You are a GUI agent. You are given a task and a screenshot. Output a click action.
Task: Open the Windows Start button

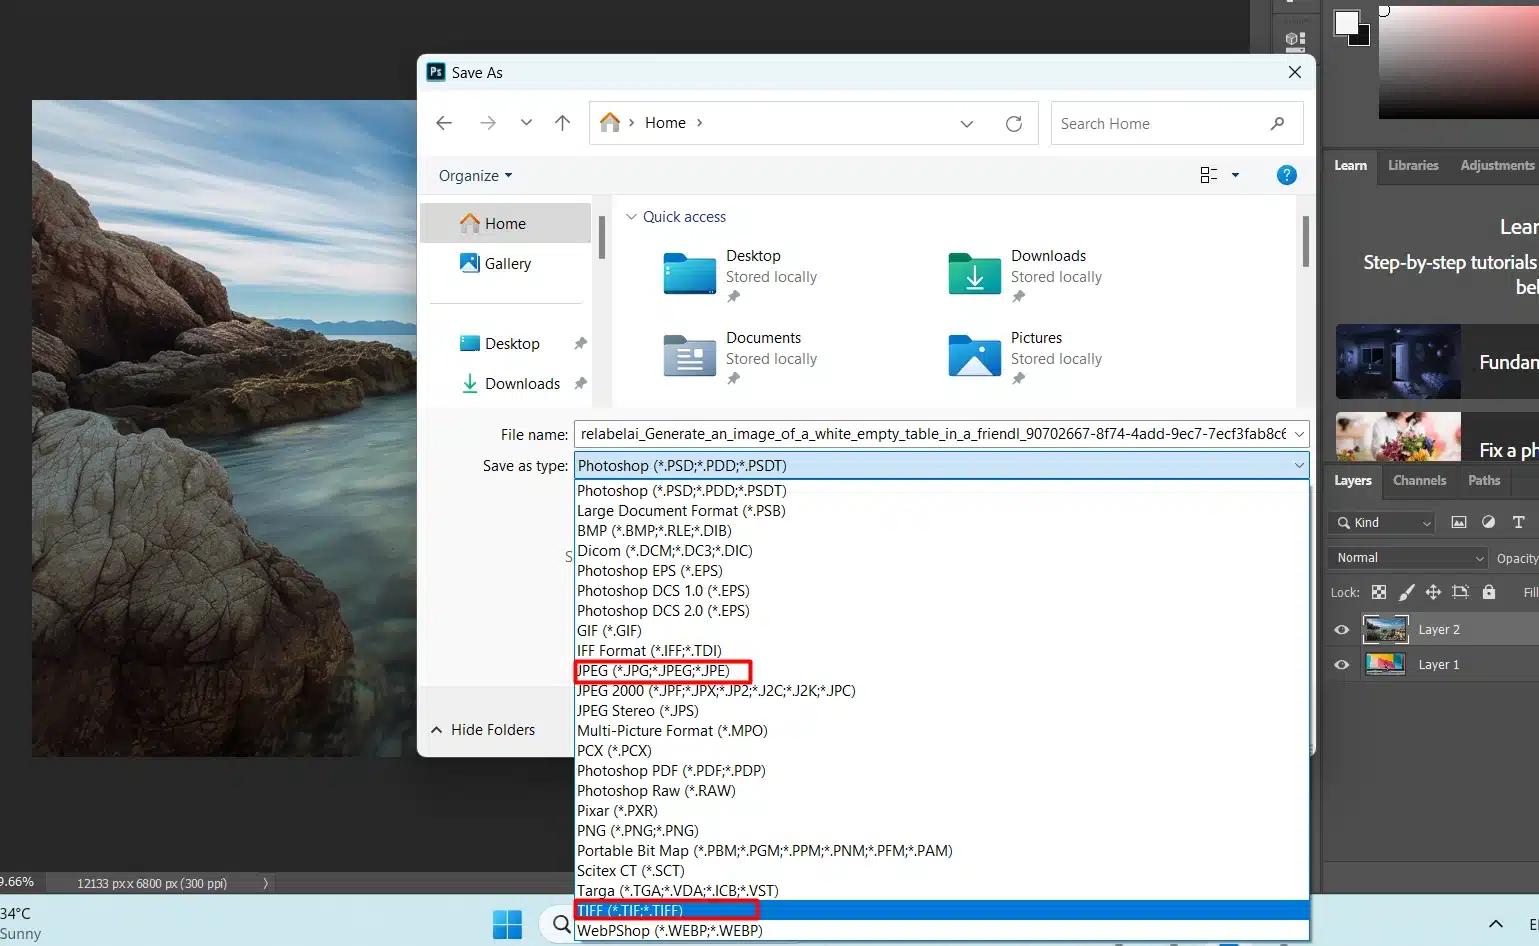pyautogui.click(x=507, y=925)
